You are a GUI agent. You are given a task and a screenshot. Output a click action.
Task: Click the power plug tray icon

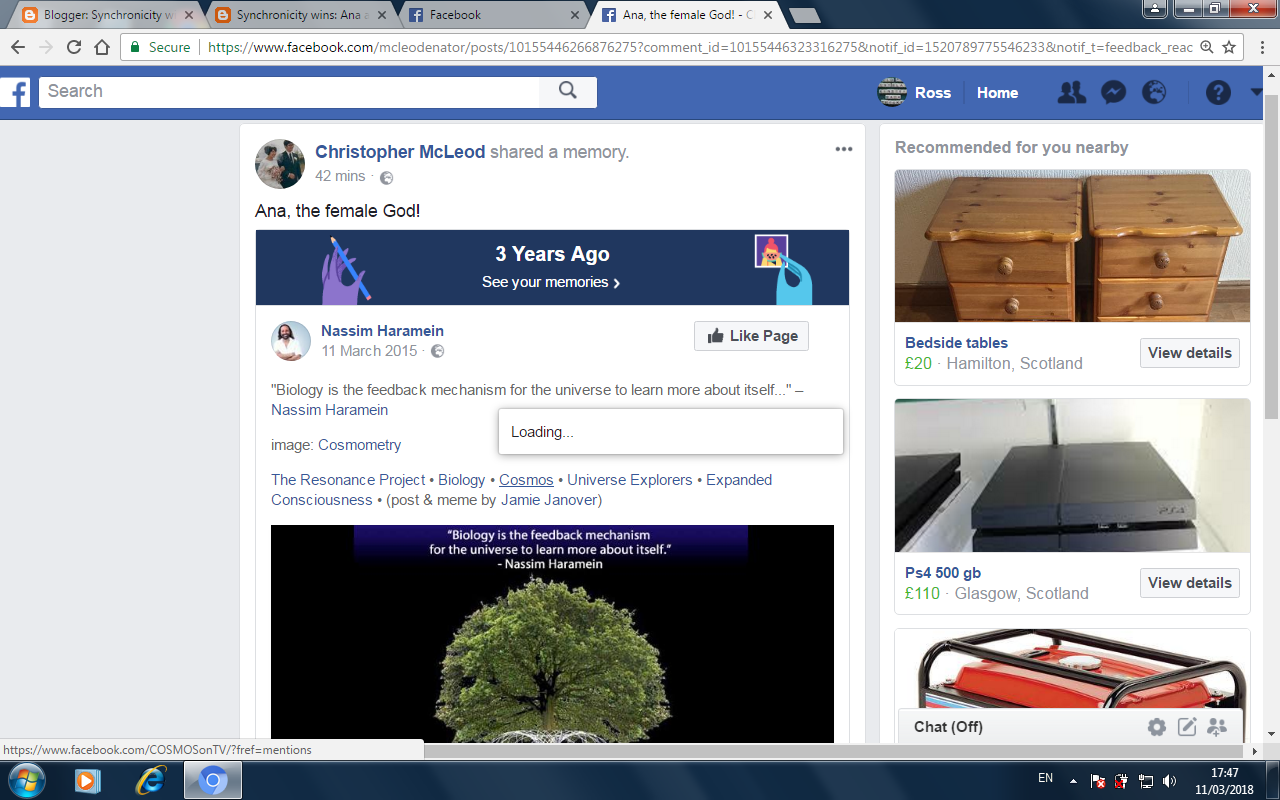coord(1122,780)
